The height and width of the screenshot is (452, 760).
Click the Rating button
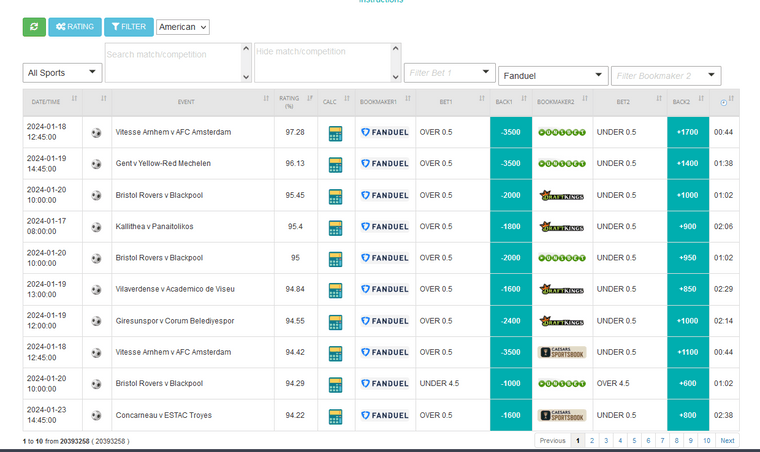(74, 27)
